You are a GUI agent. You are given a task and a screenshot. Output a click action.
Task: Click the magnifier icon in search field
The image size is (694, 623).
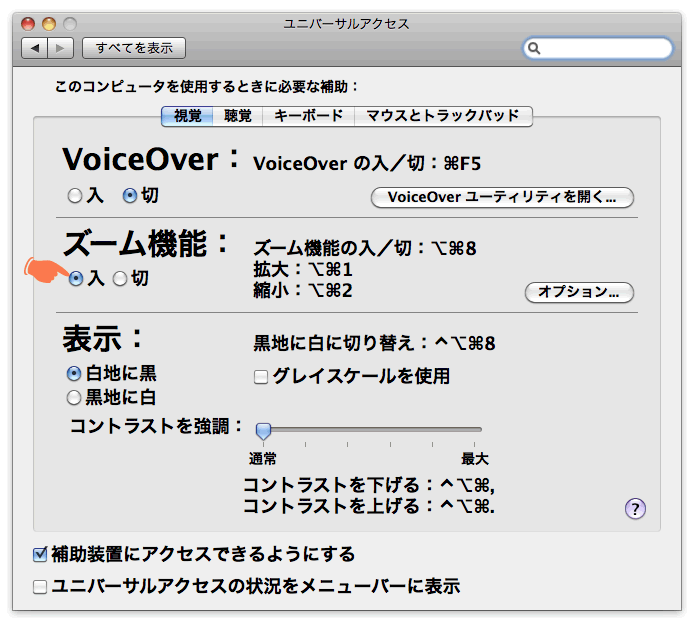coord(534,48)
